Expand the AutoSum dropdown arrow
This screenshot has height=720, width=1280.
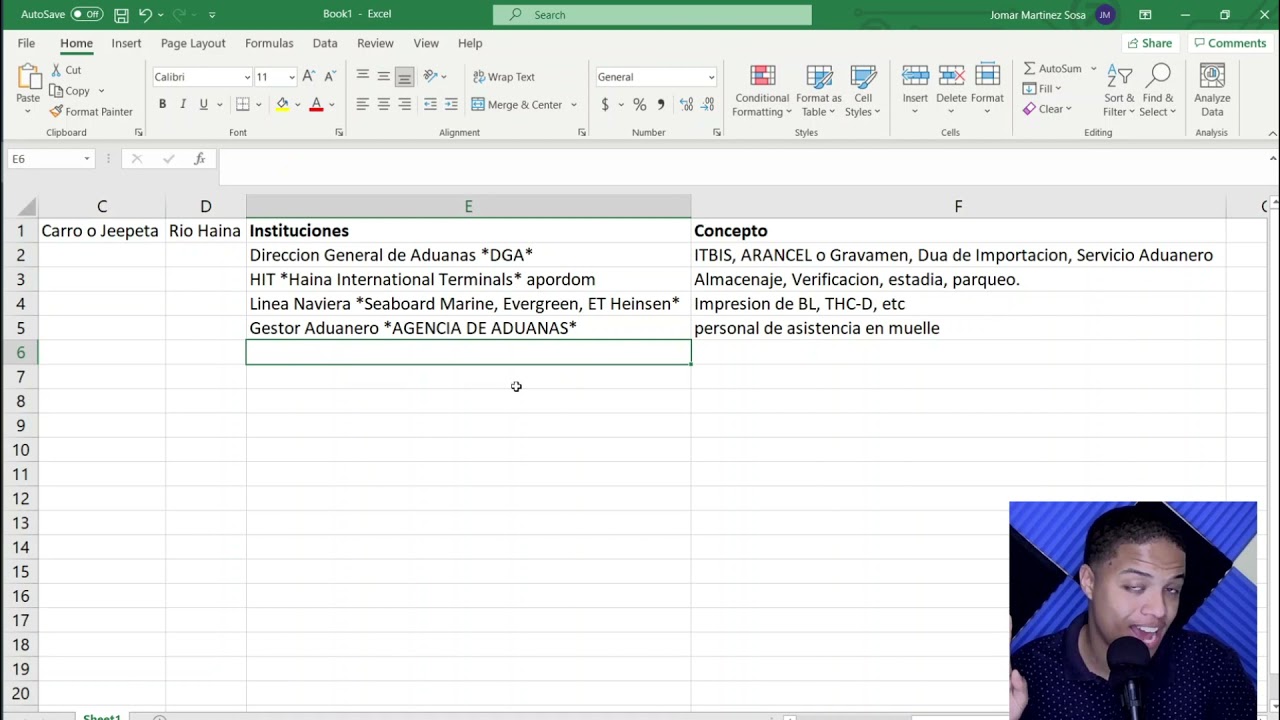[1093, 69]
